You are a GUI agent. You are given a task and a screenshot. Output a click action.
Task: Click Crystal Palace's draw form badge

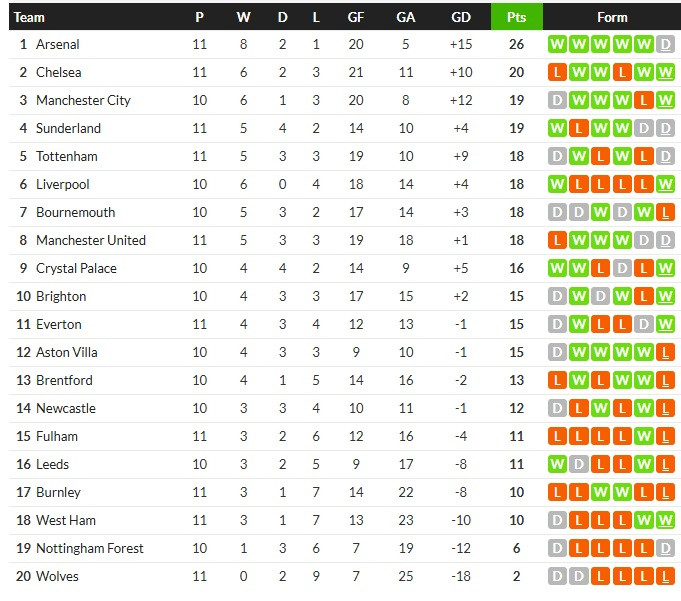pos(623,268)
